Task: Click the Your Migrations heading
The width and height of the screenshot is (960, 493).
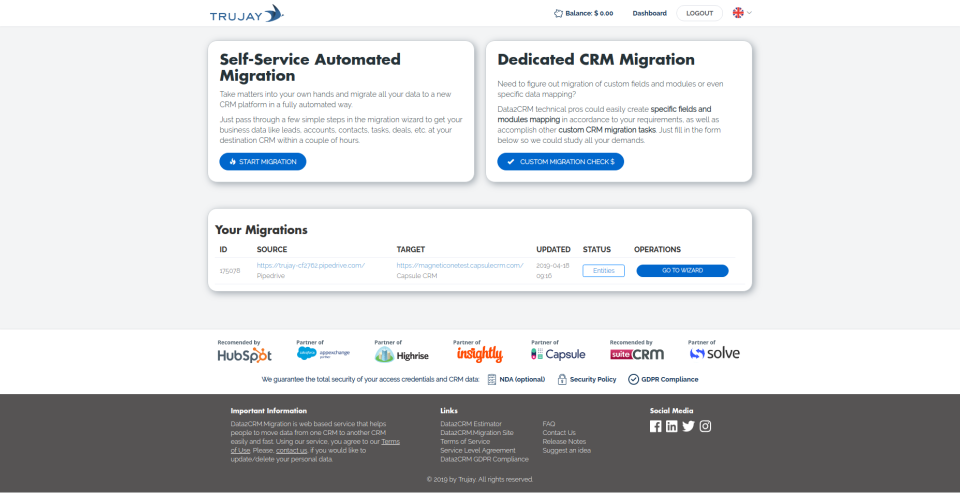Action: pos(261,230)
